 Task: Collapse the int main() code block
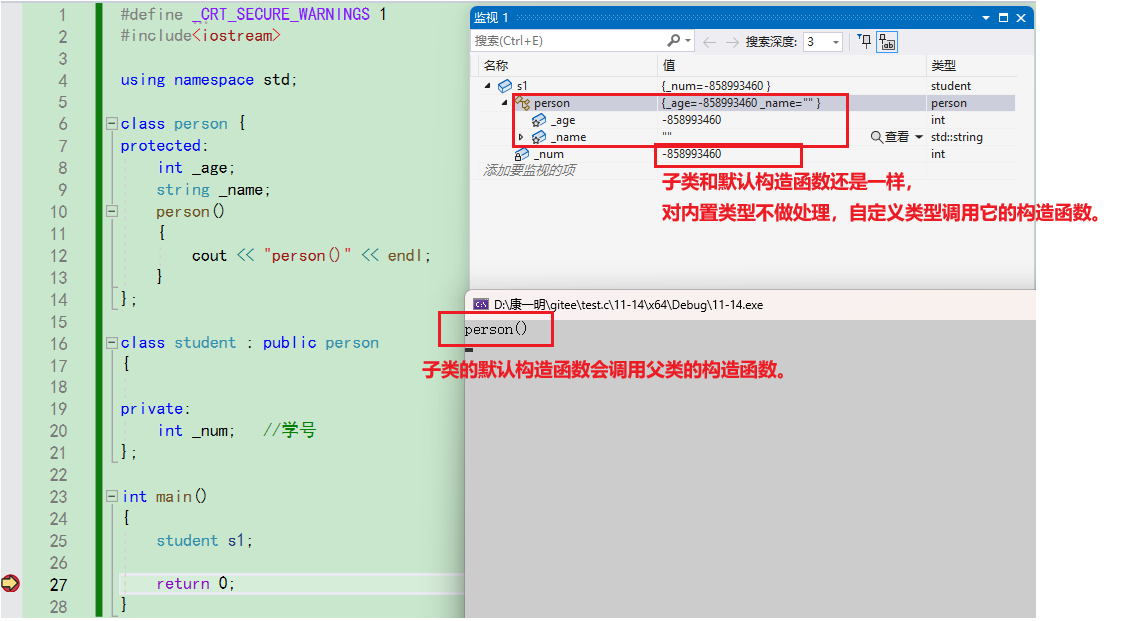click(x=112, y=496)
